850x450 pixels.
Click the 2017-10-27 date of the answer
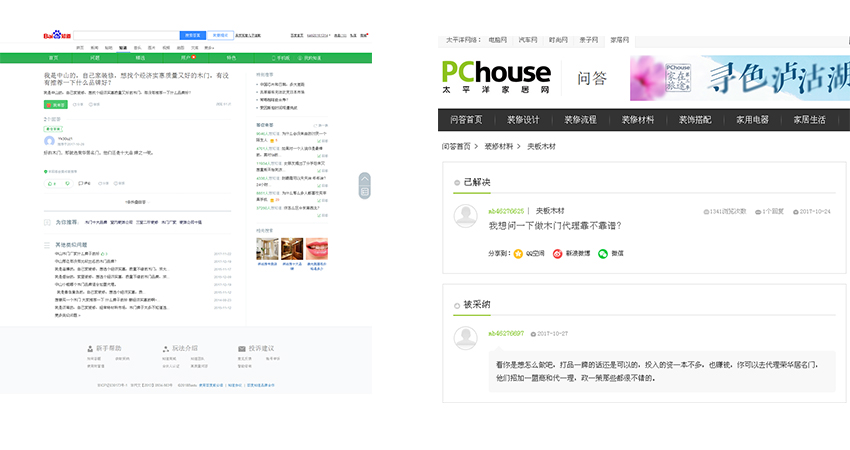(x=550, y=333)
